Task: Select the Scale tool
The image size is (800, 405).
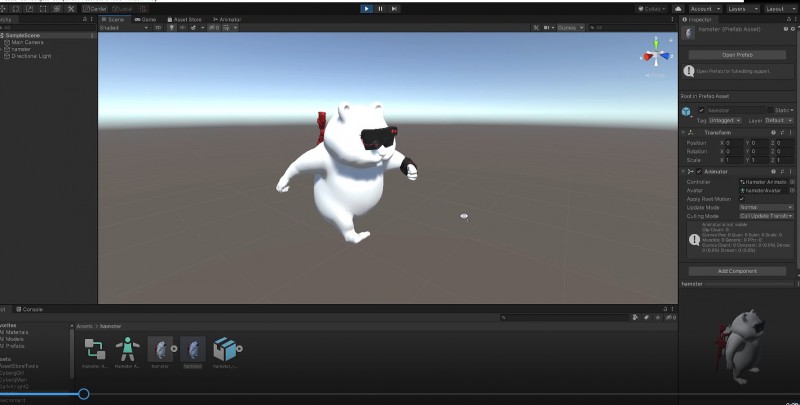Action: (x=30, y=9)
